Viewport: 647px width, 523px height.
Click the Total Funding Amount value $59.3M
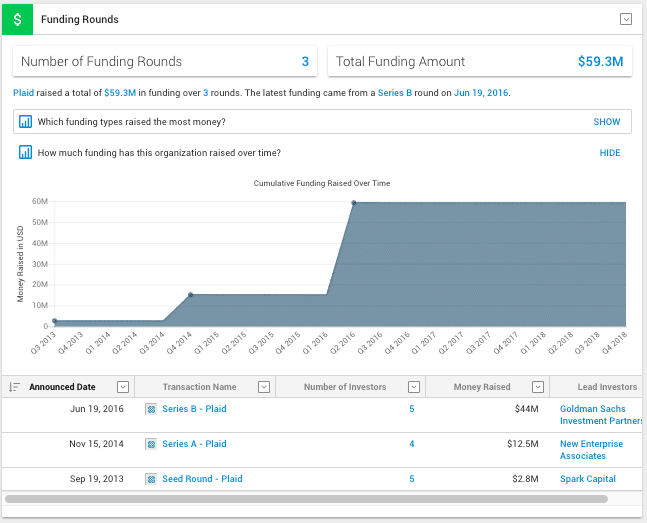click(x=600, y=62)
